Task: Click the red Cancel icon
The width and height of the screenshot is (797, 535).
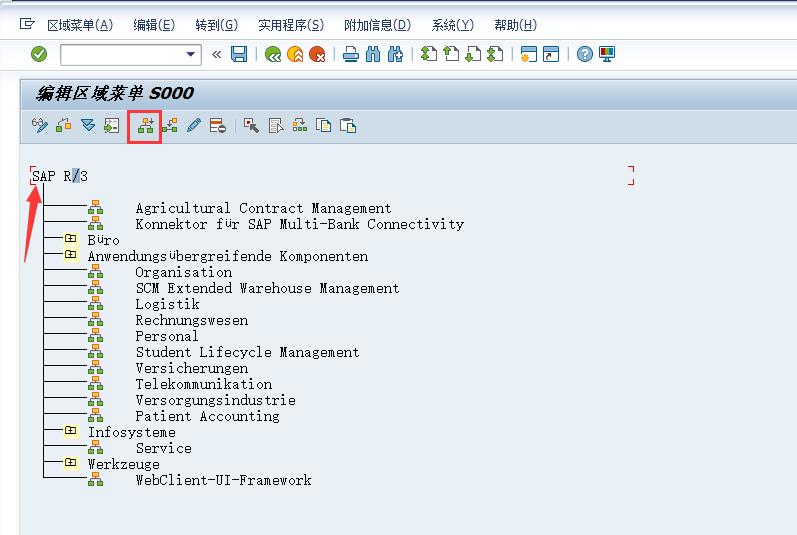Action: click(x=317, y=54)
